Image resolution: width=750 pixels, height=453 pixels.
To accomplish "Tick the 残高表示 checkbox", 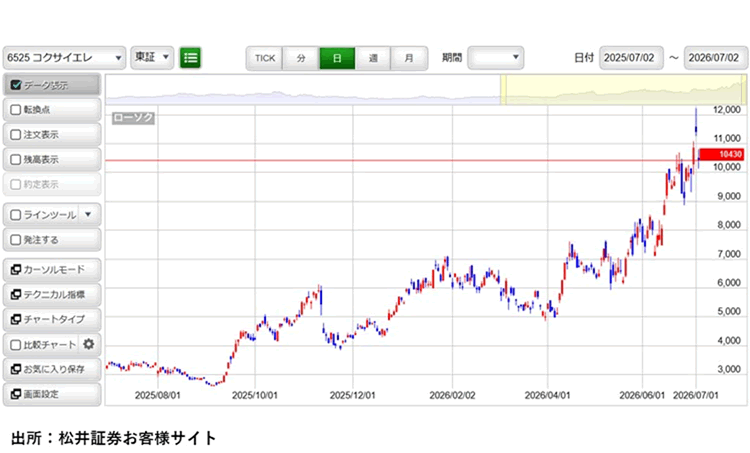I will pos(16,159).
